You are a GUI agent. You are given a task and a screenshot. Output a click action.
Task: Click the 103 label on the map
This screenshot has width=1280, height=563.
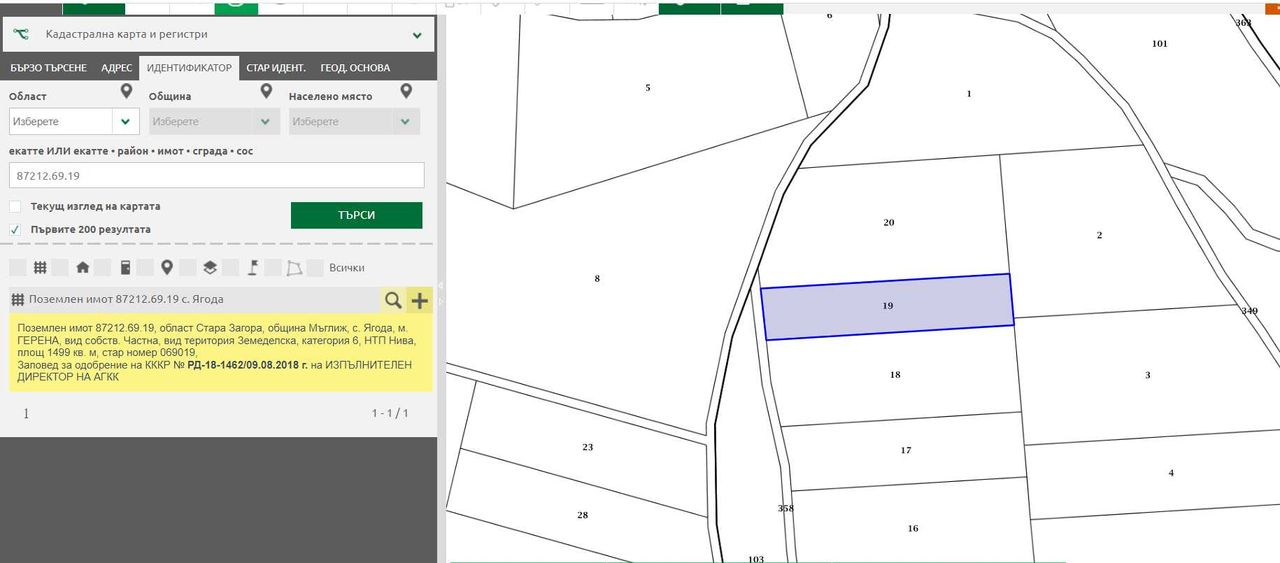pos(756,558)
